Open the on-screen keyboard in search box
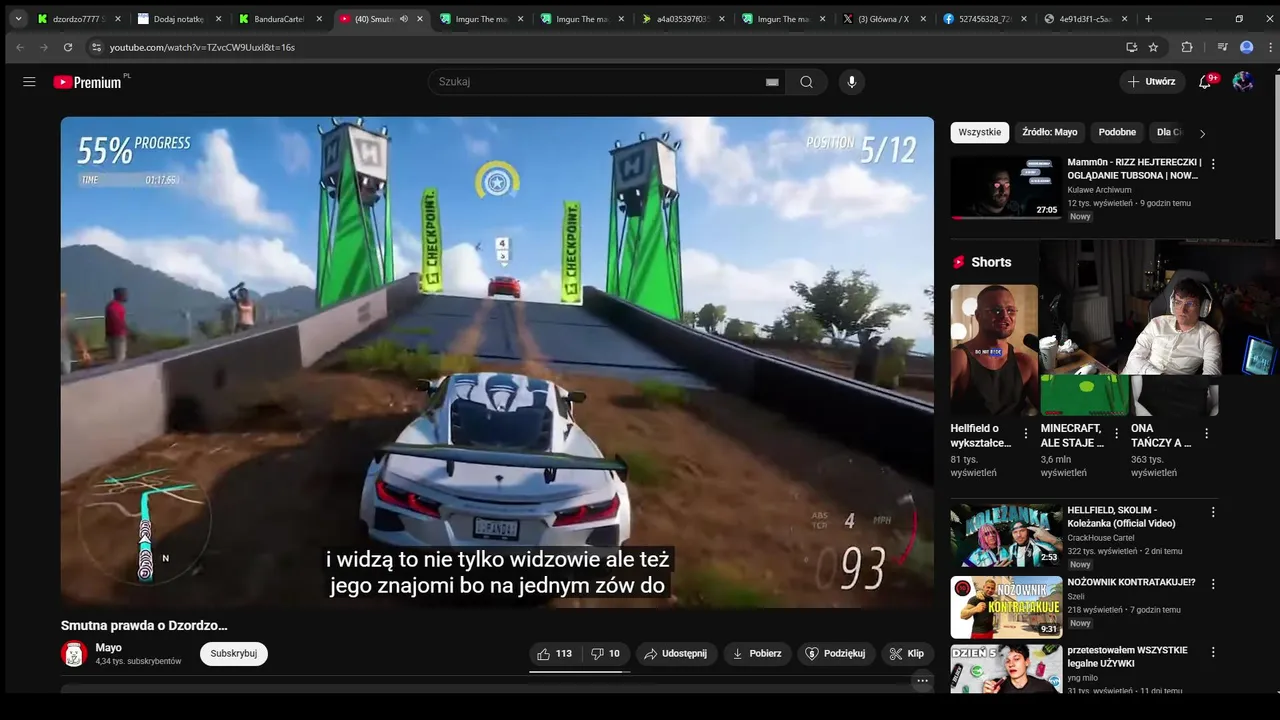Viewport: 1280px width, 720px height. [x=772, y=82]
